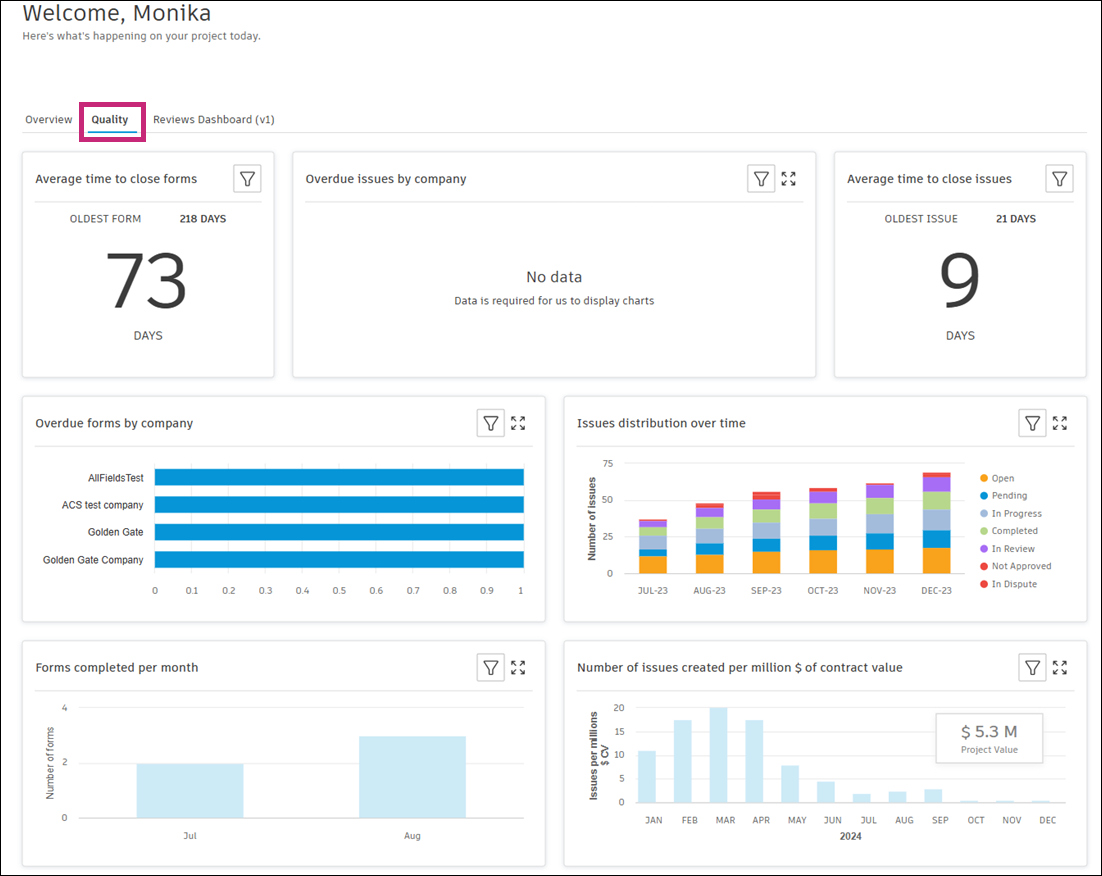1102x876 pixels.
Task: Click the JUL-23 stacked bar
Action: [653, 547]
